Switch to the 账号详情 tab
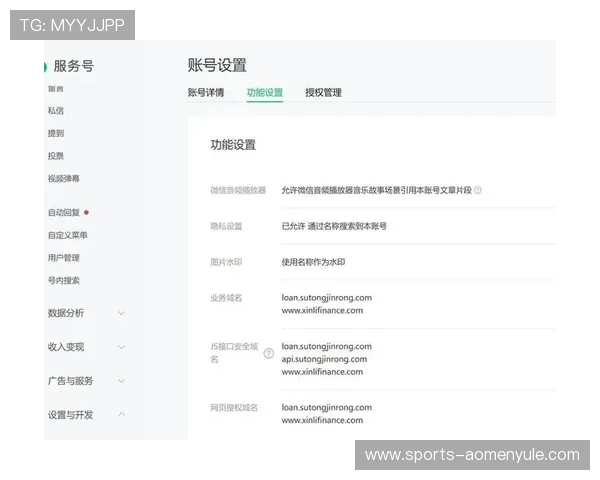This screenshot has height=480, width=600. 205,92
